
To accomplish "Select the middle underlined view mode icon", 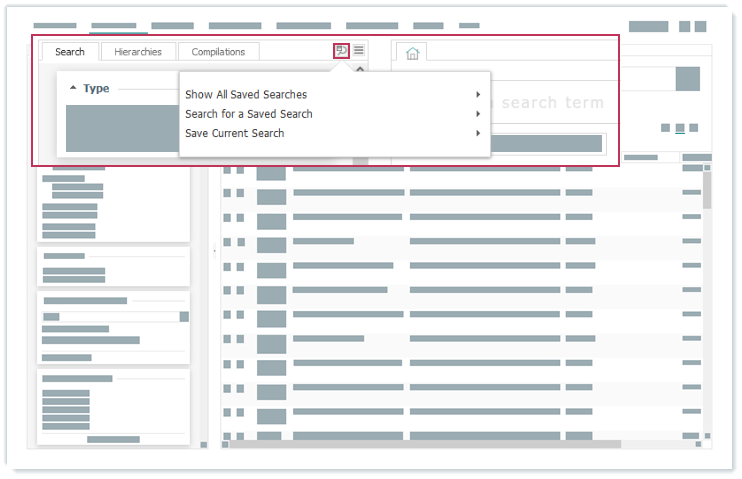I will [680, 128].
